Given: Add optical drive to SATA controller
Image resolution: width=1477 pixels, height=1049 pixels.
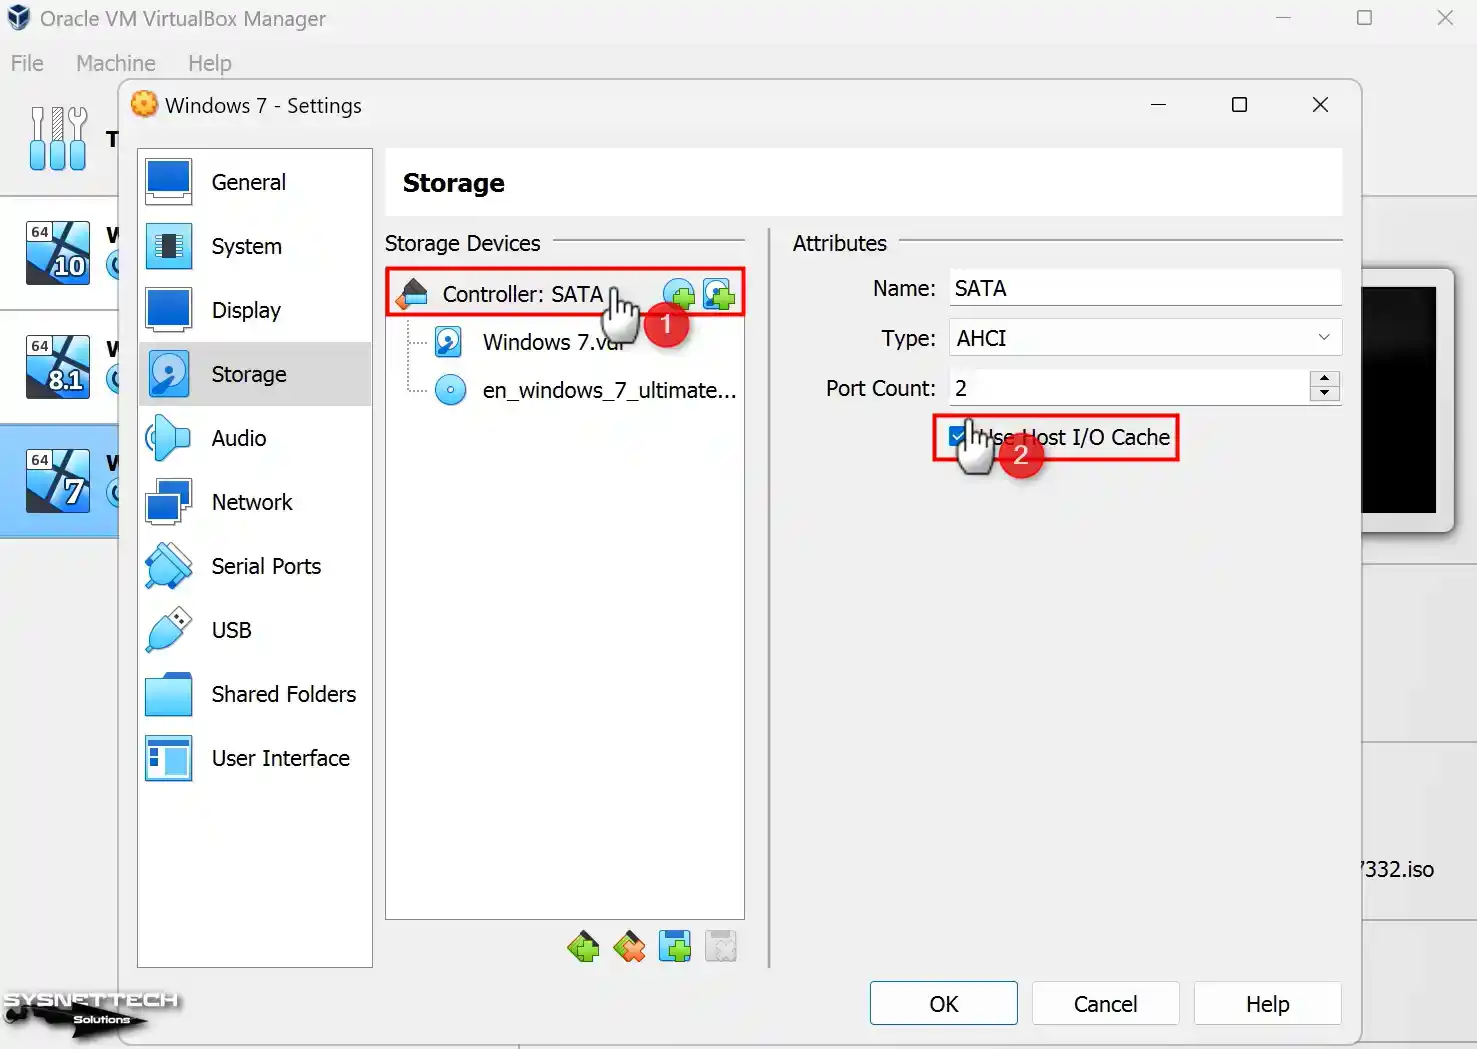Looking at the screenshot, I should click(x=679, y=294).
